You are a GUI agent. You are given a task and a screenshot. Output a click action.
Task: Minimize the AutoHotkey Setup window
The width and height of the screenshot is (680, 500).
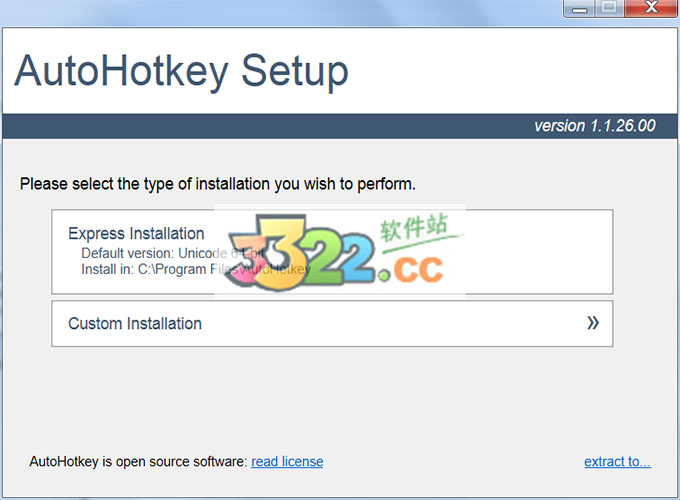(x=579, y=8)
